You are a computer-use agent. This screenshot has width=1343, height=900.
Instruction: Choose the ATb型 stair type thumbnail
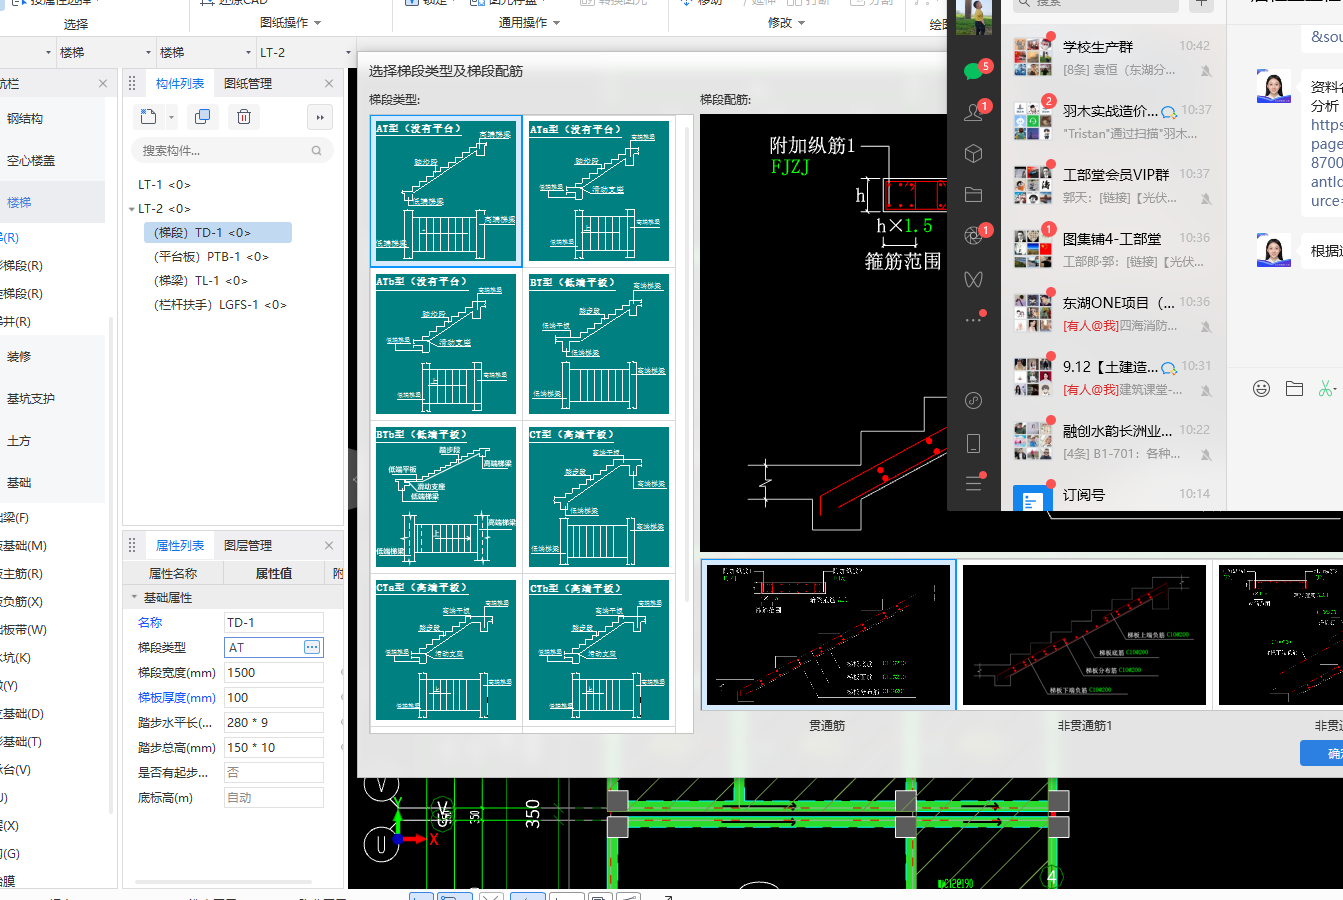[x=446, y=344]
